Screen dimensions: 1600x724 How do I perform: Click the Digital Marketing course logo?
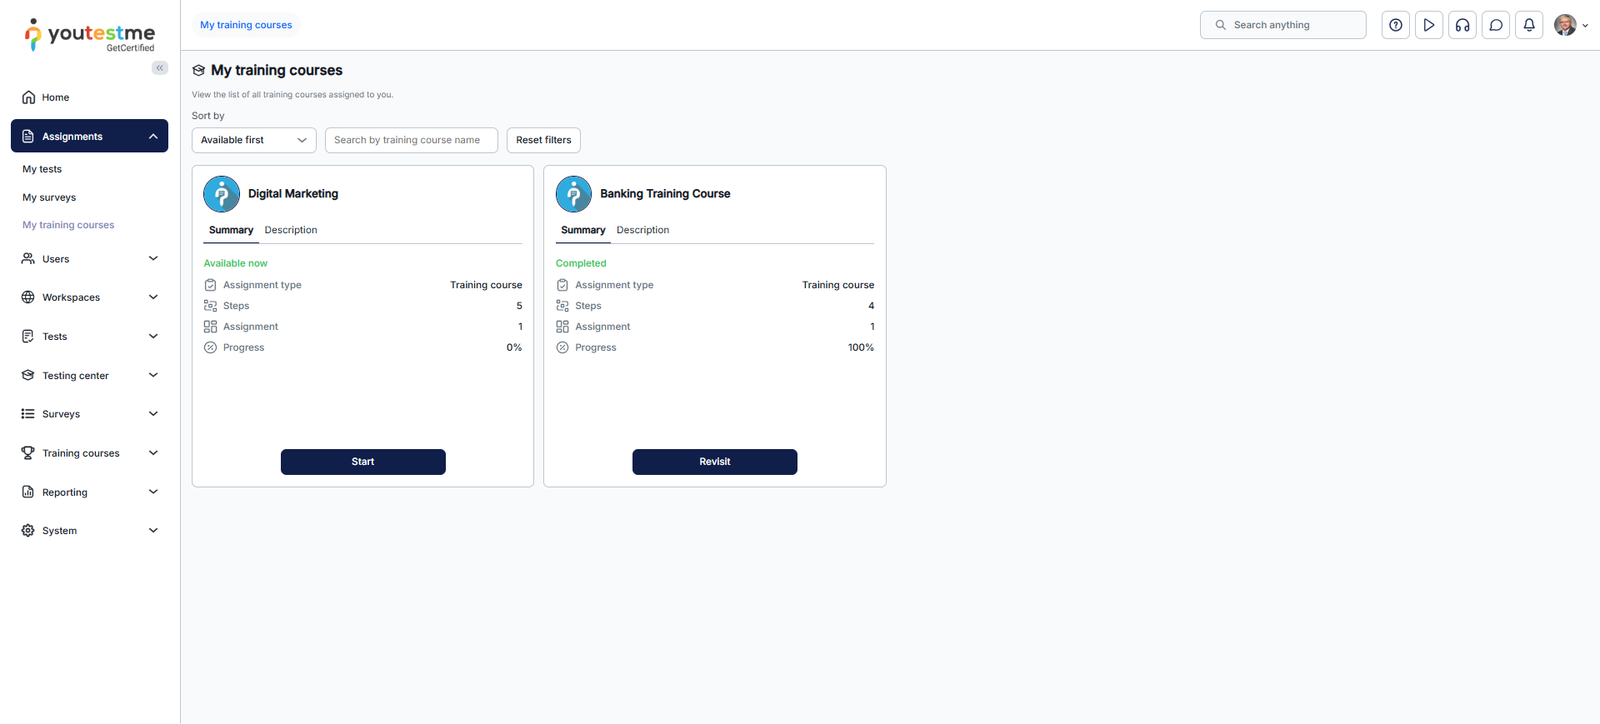coord(221,194)
